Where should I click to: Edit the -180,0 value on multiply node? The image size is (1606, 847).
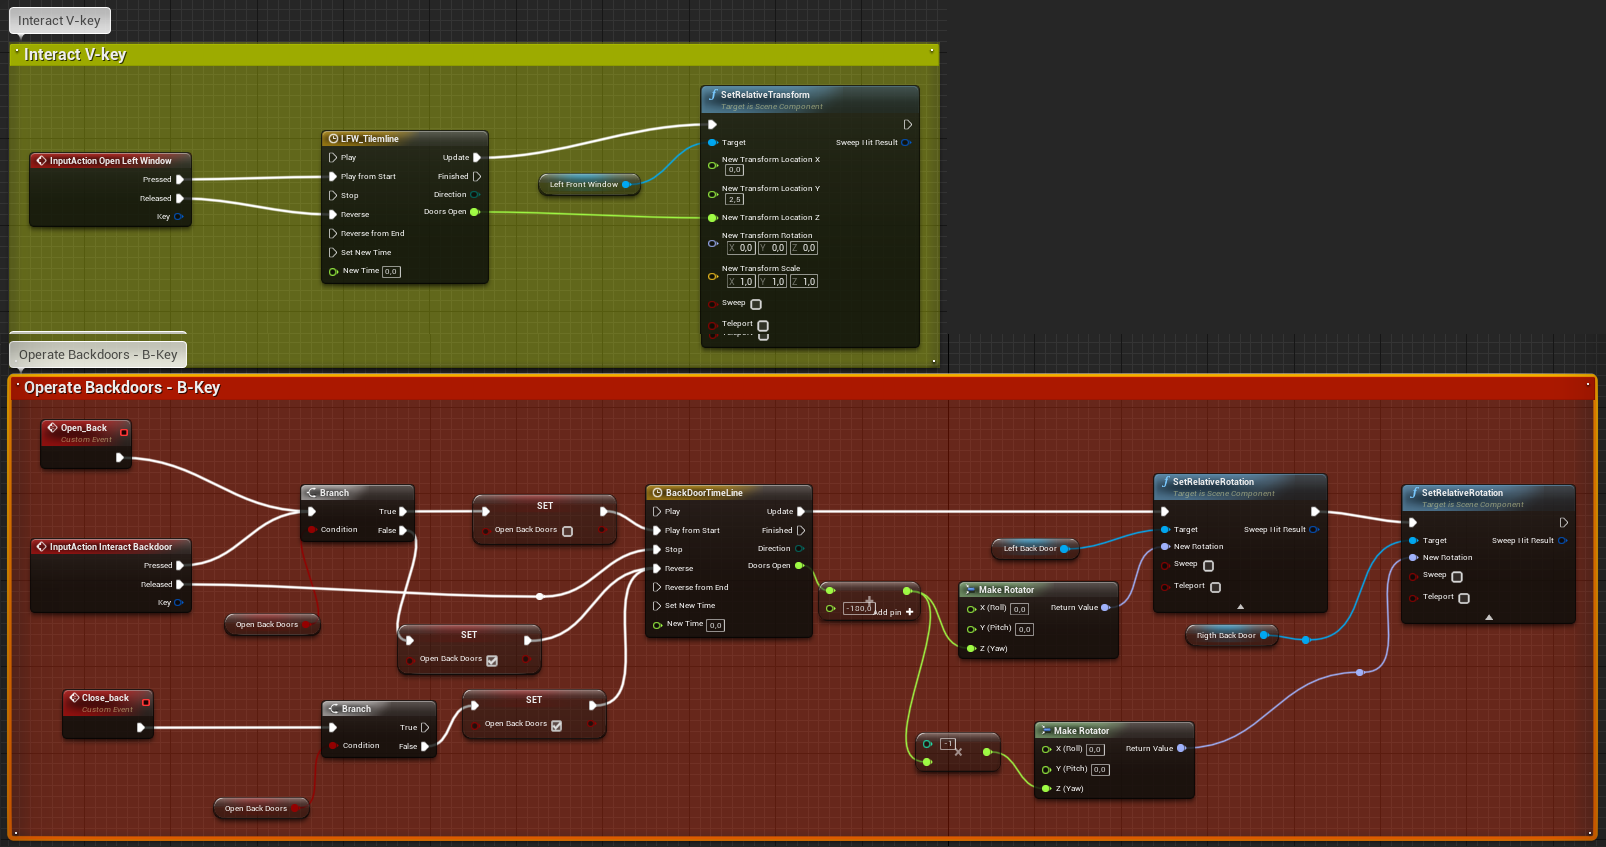pos(858,608)
